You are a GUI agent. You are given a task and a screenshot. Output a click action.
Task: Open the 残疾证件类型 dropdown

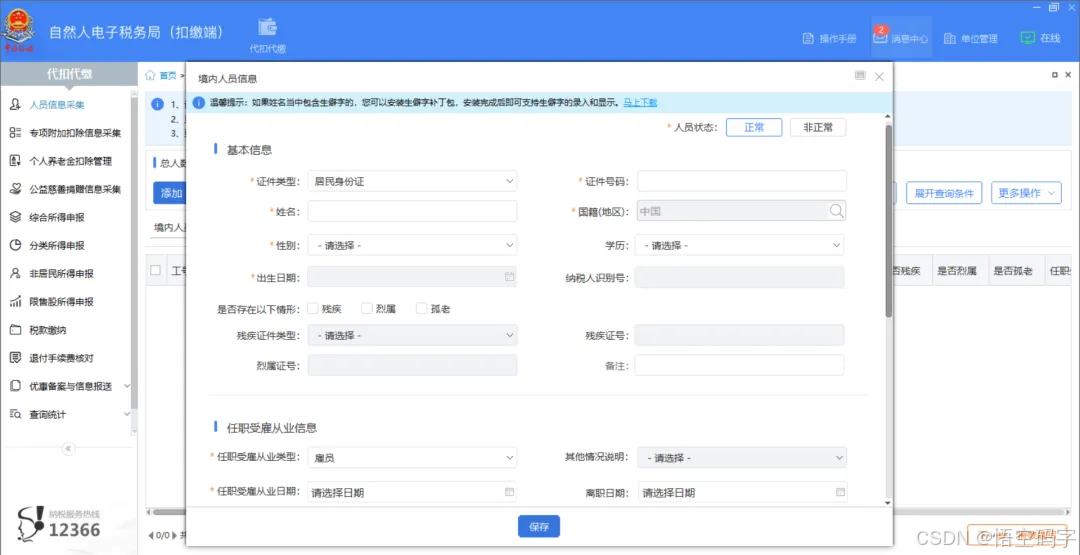coord(412,335)
